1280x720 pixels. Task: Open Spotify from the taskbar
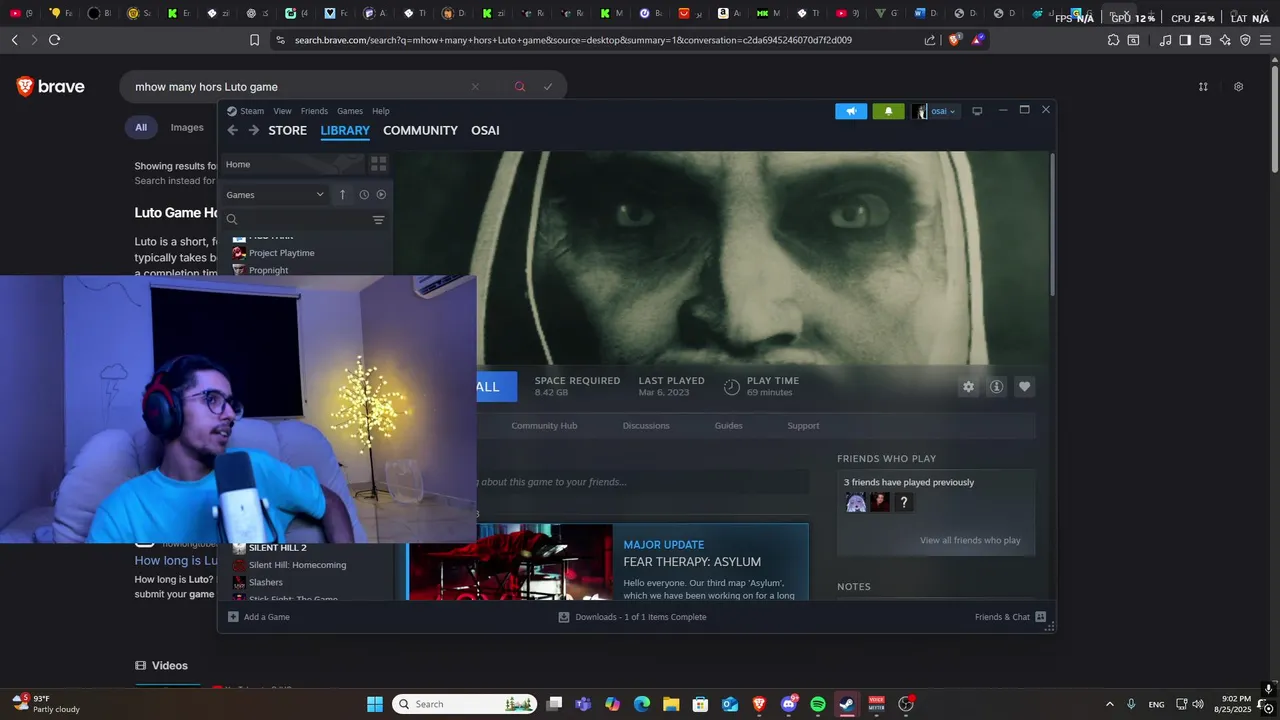click(x=817, y=704)
